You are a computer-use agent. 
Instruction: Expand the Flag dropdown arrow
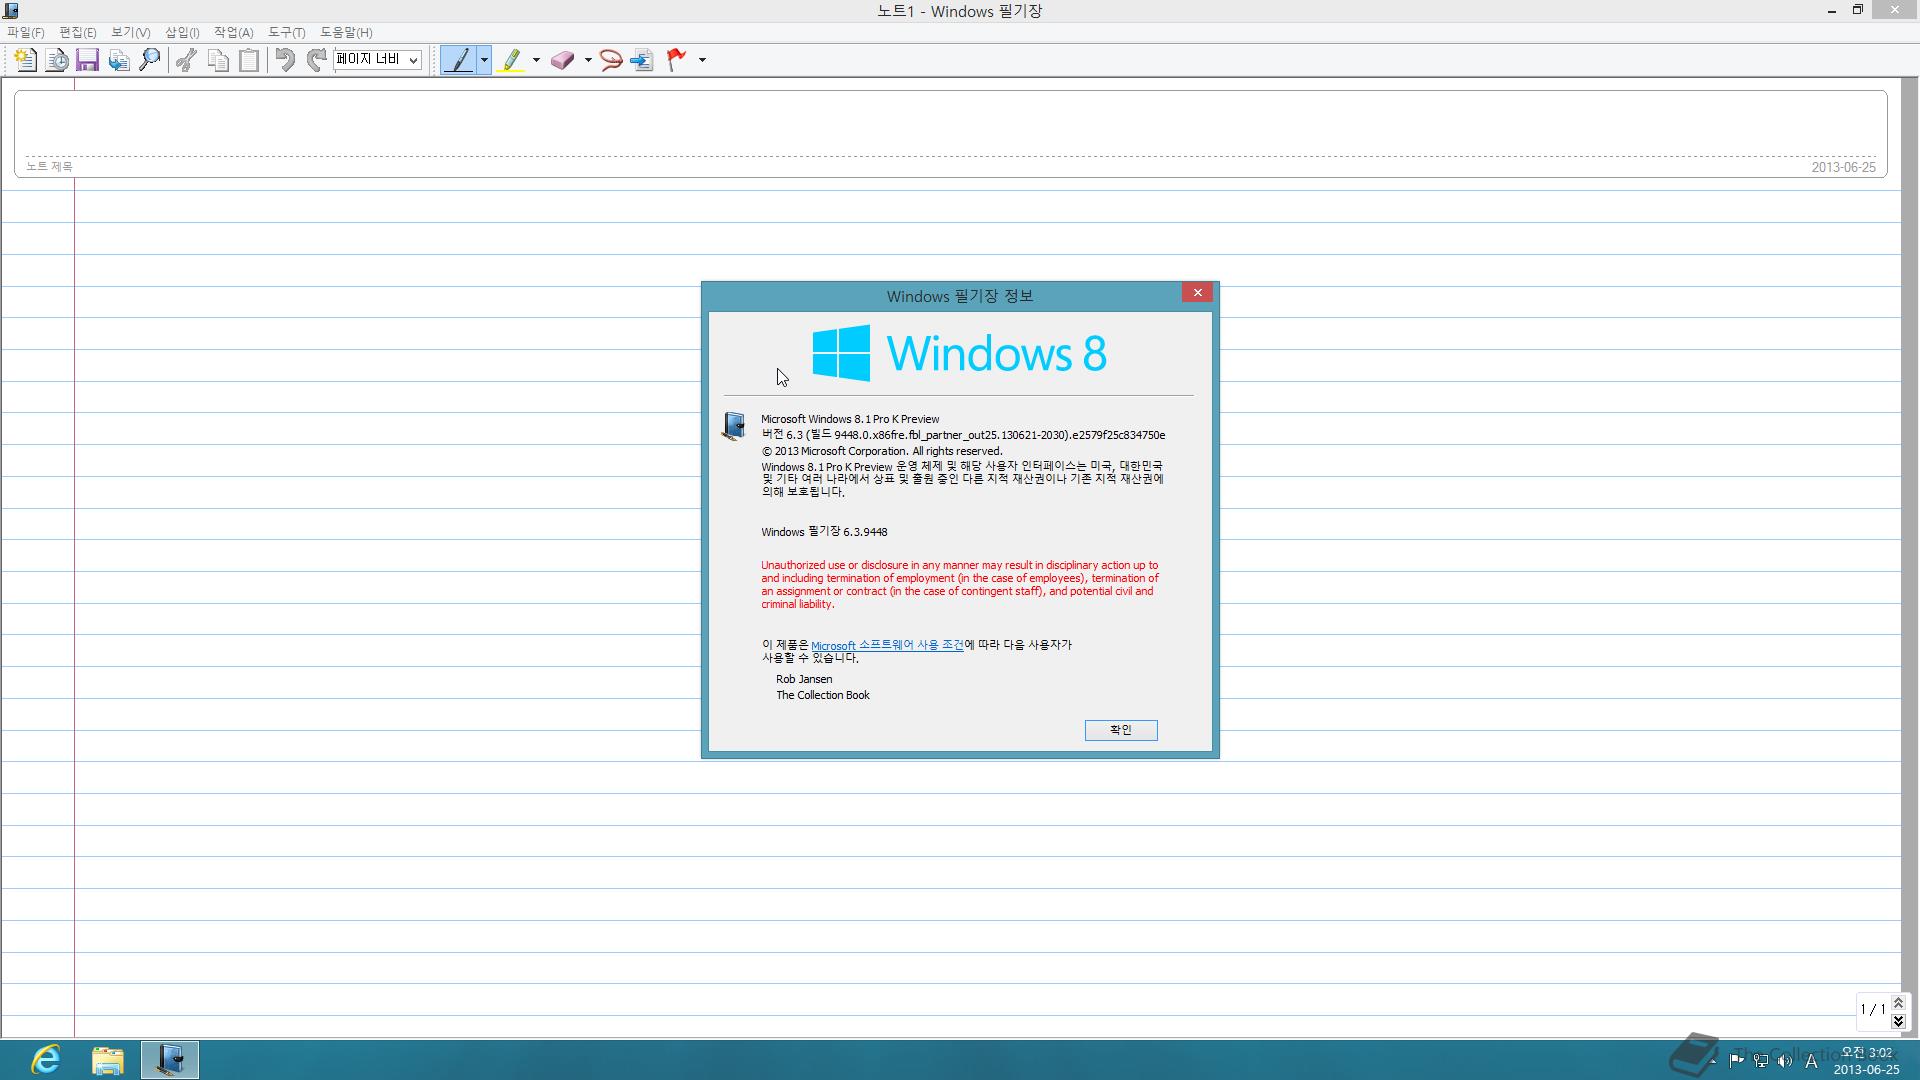(702, 60)
